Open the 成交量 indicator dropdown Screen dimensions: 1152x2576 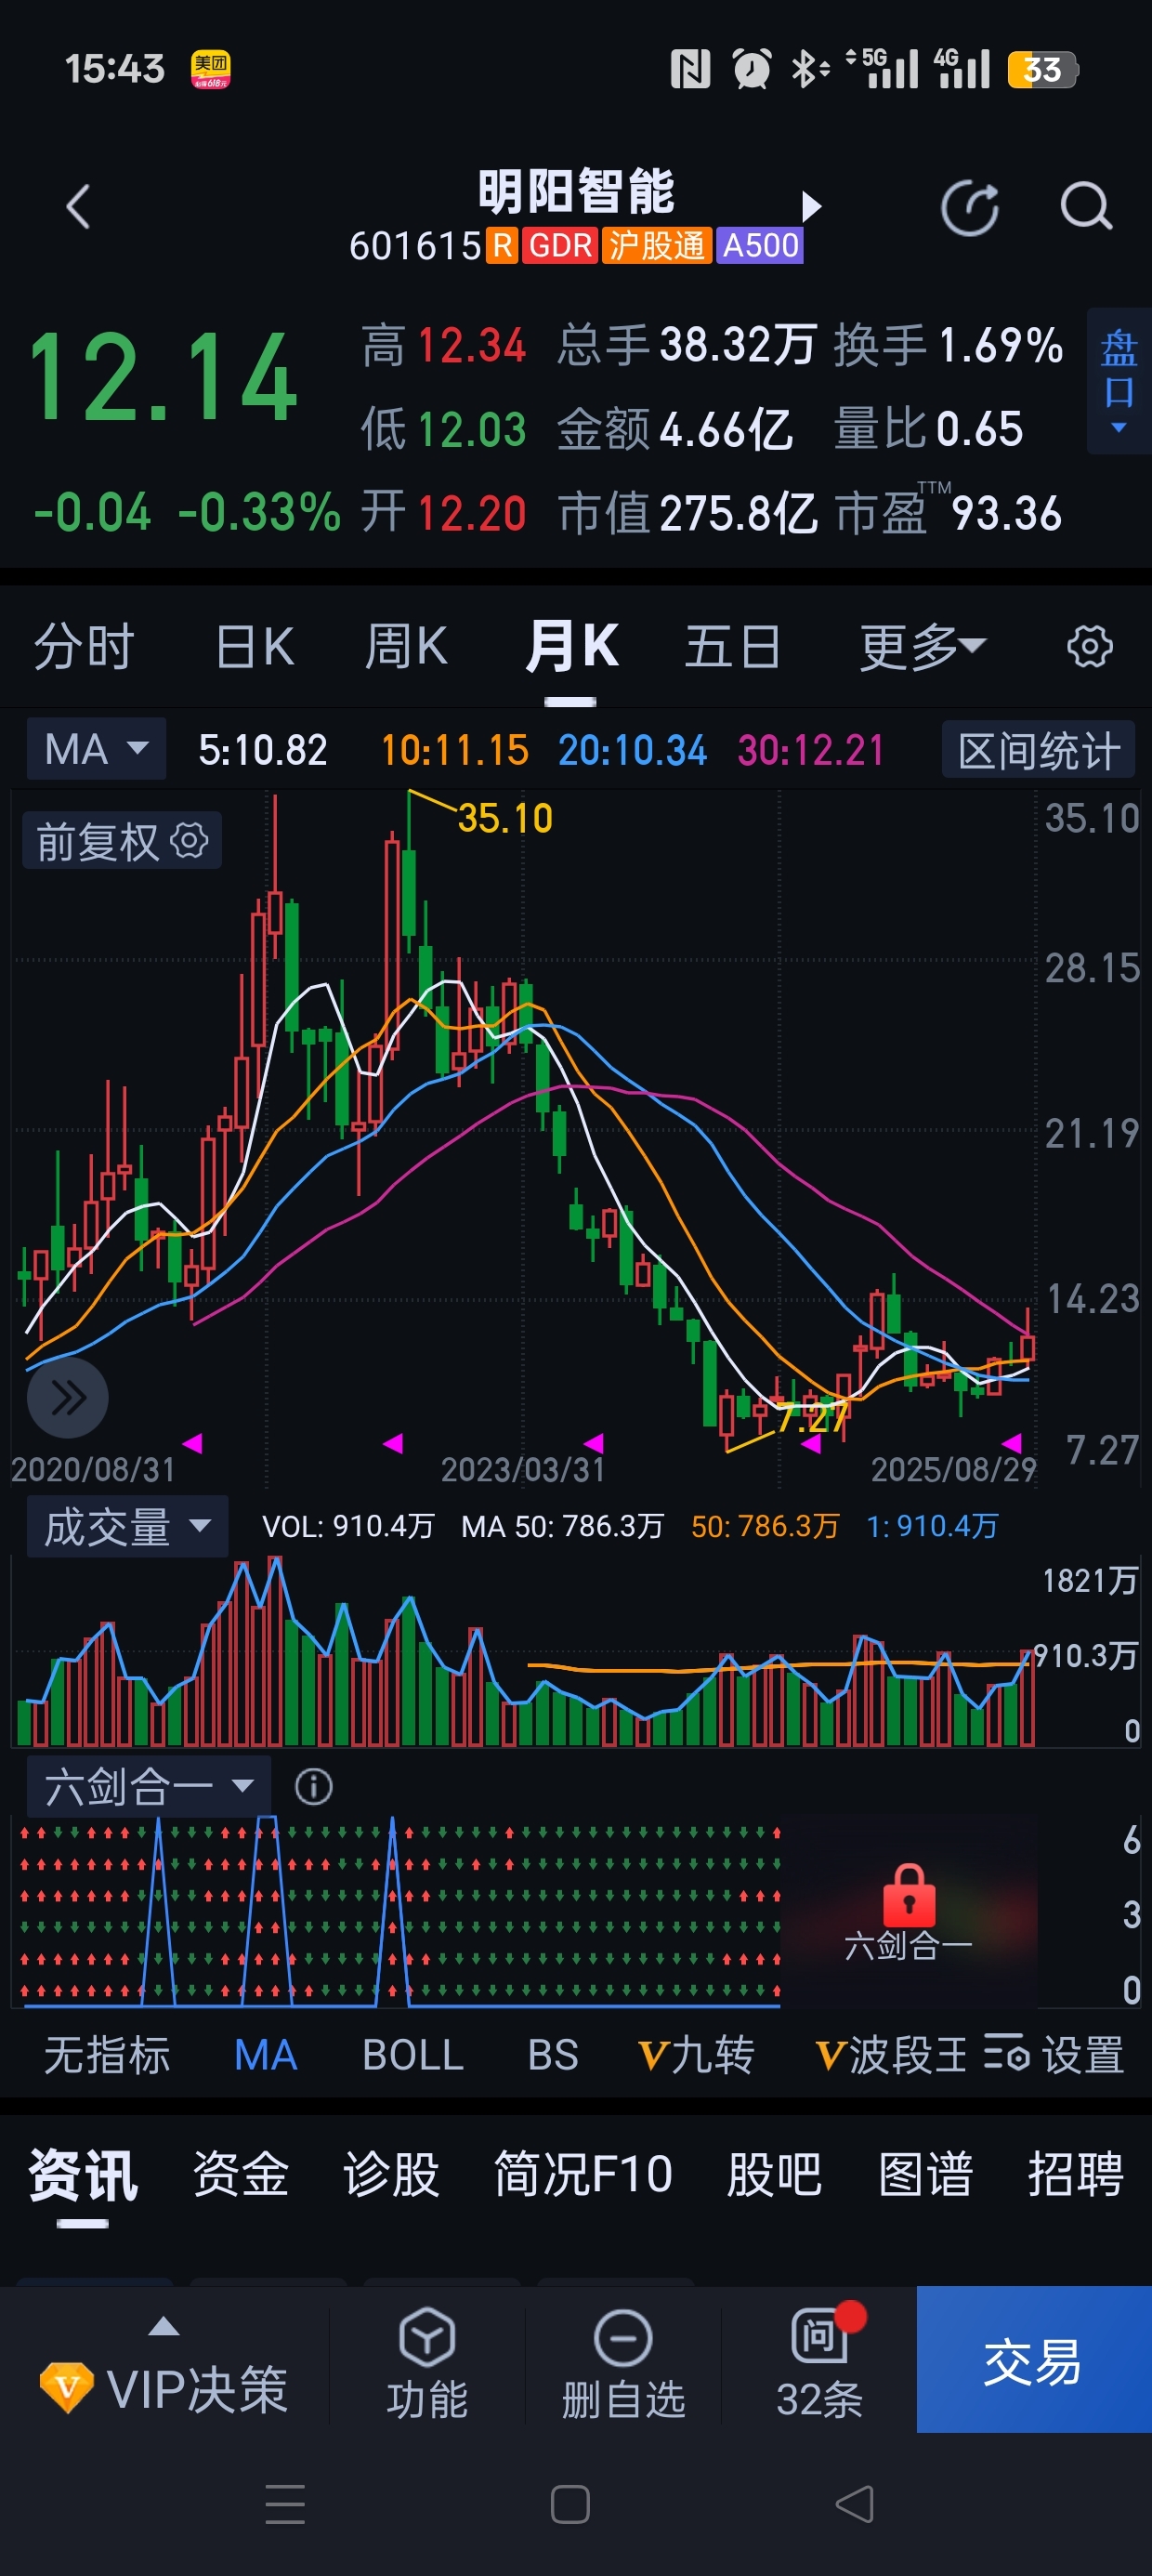point(127,1526)
